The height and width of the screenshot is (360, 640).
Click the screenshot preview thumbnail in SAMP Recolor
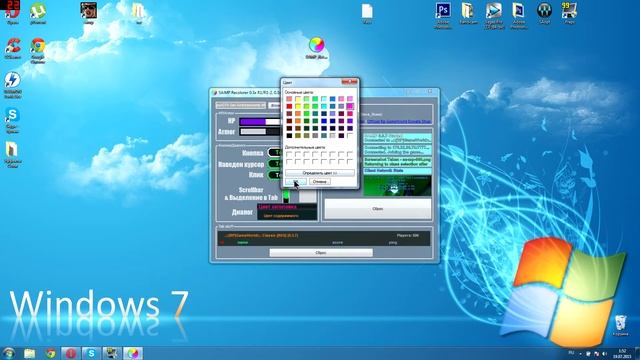coord(397,185)
